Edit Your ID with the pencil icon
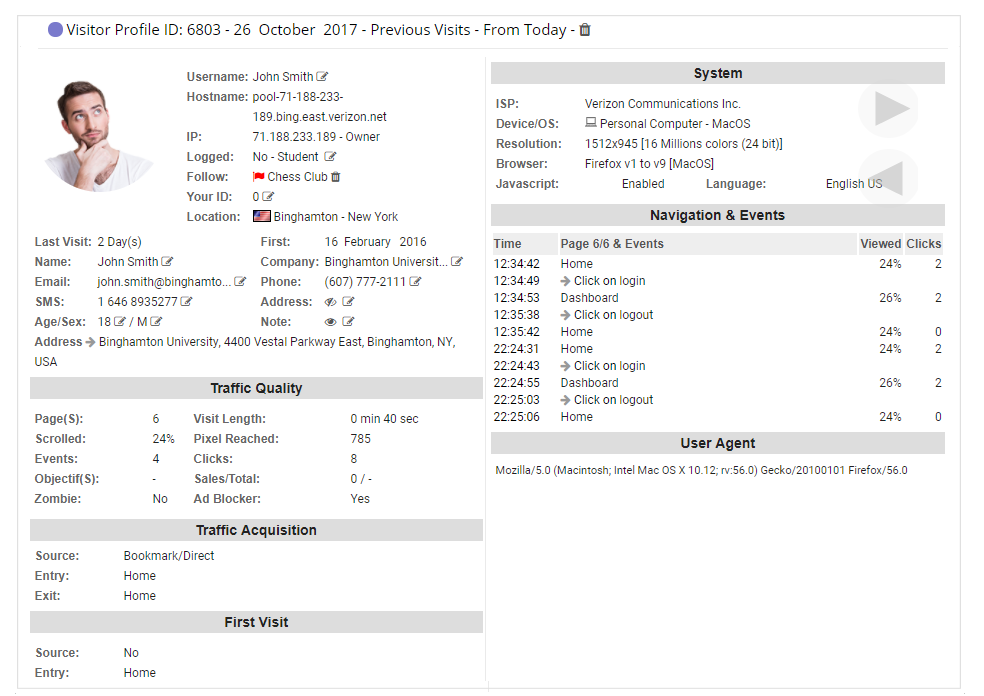Screen dimensions: 984x696 [x=267, y=196]
